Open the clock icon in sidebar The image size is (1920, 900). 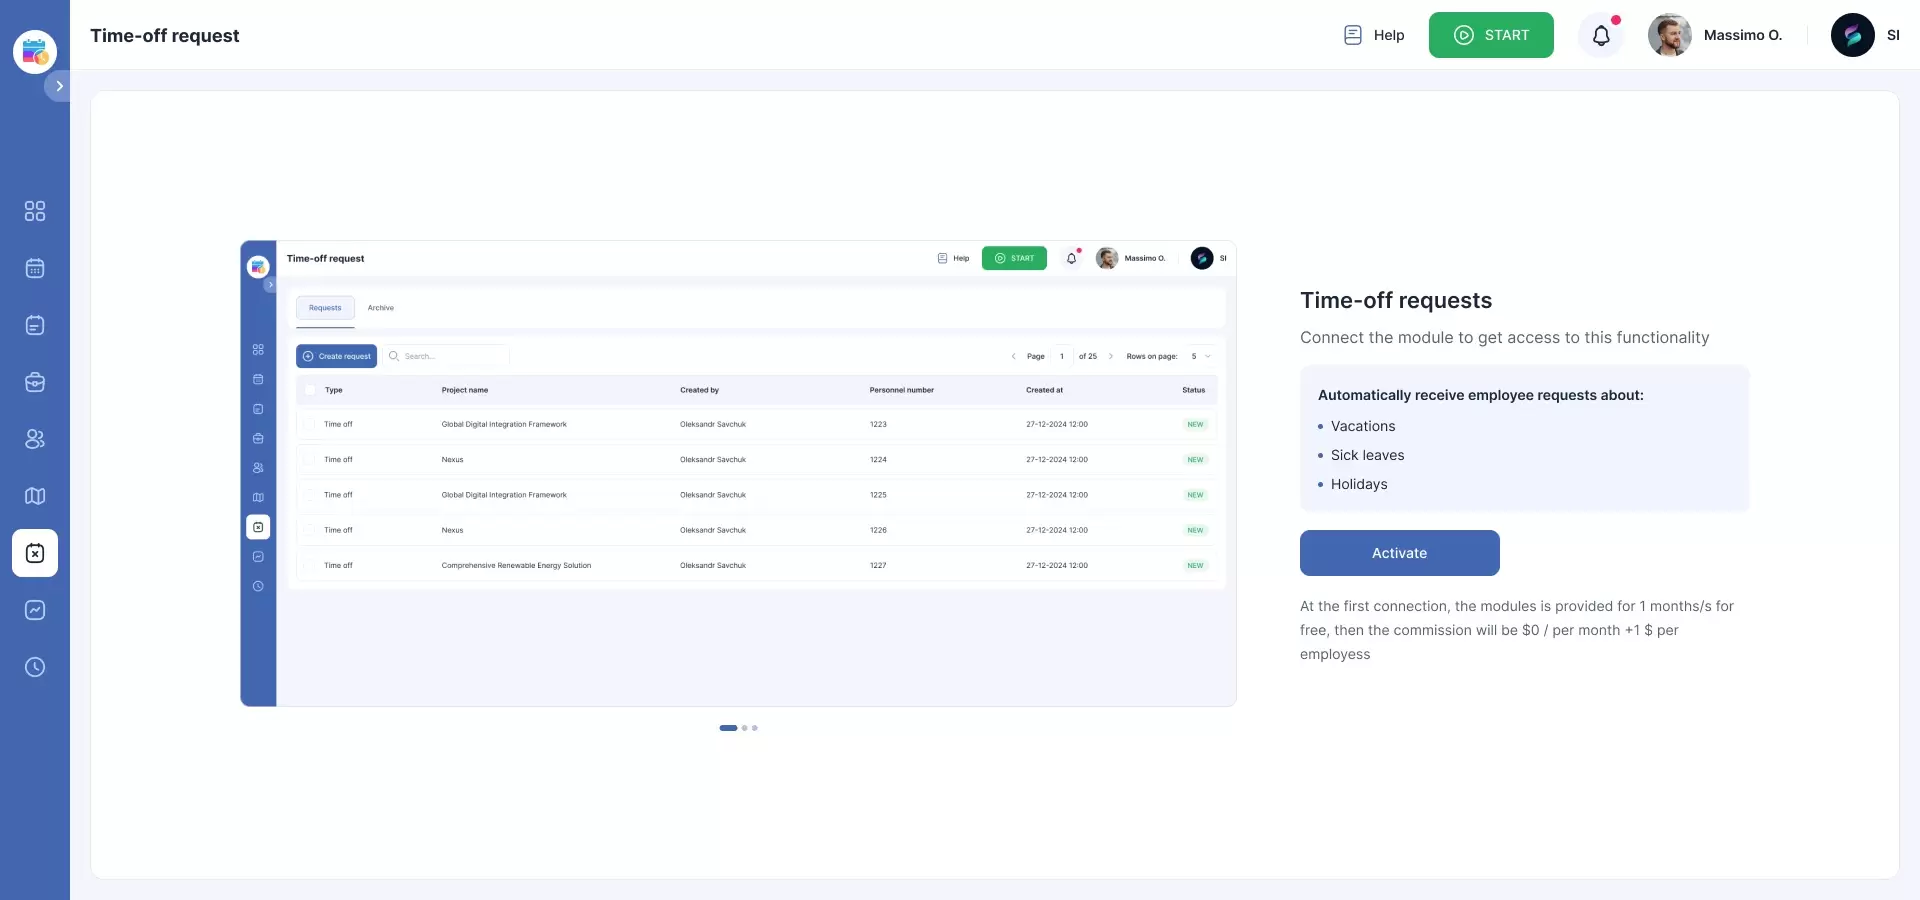coord(35,667)
